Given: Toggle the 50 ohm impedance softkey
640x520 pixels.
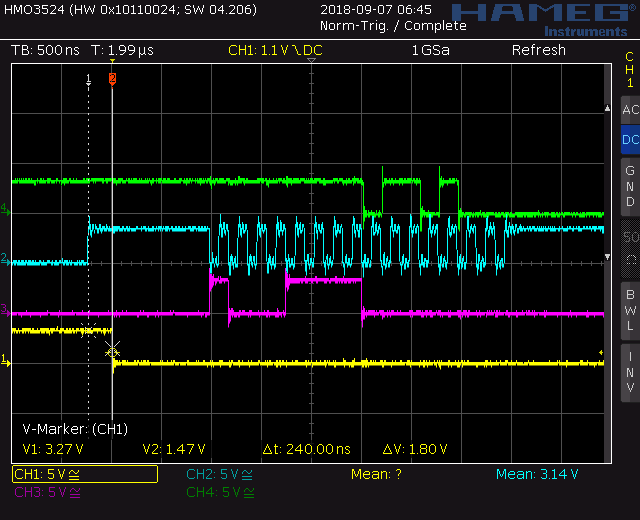Looking at the screenshot, I should click(x=630, y=249).
